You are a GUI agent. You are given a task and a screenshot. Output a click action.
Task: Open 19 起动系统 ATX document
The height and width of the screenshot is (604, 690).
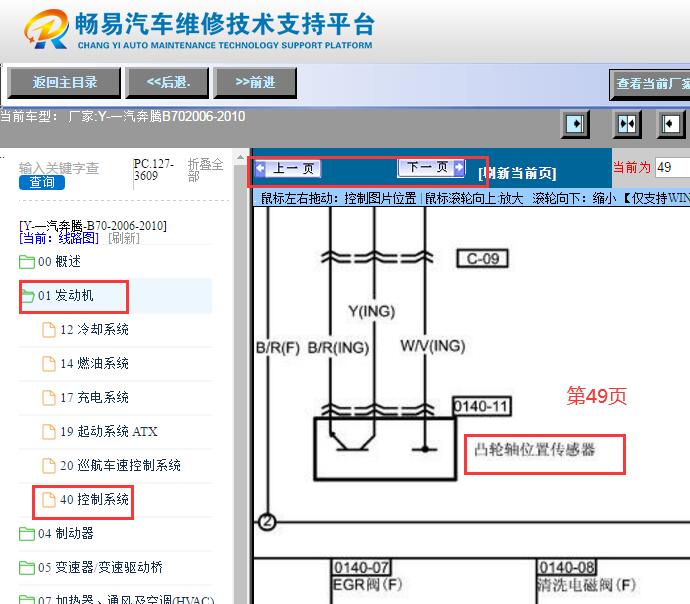coord(109,432)
